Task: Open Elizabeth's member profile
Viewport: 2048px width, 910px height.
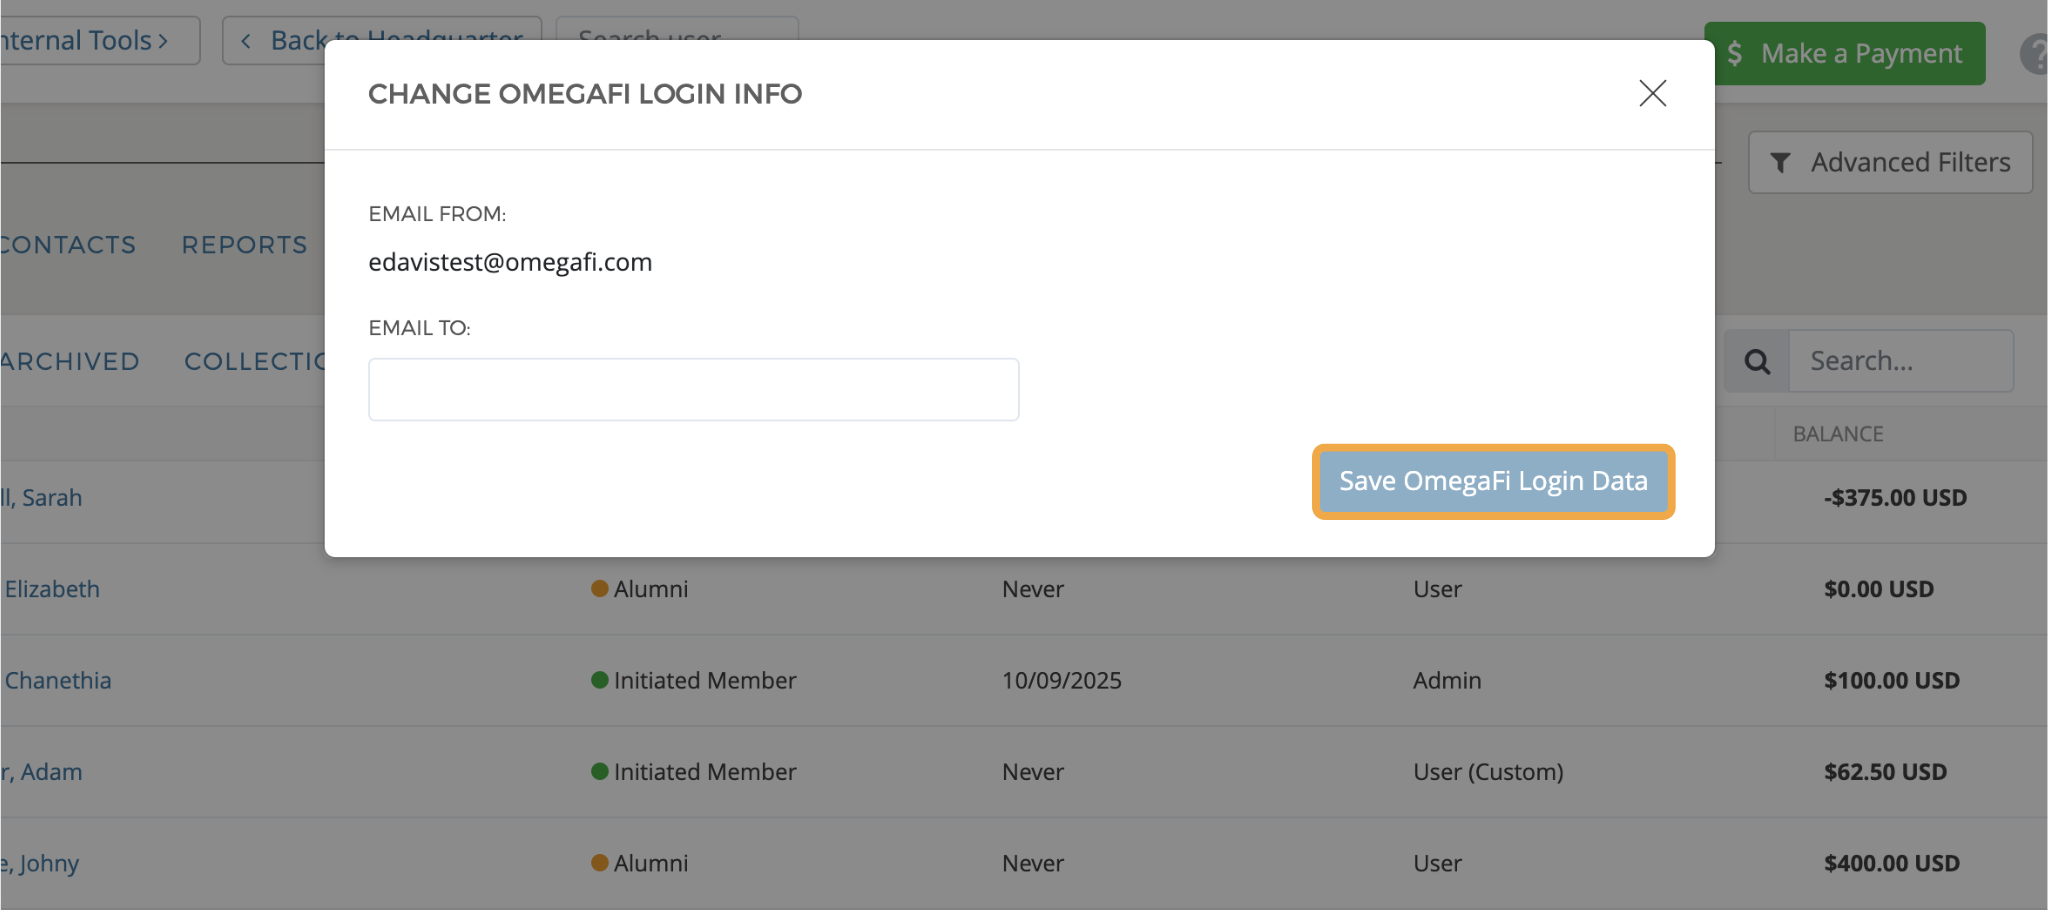Action: click(x=52, y=588)
